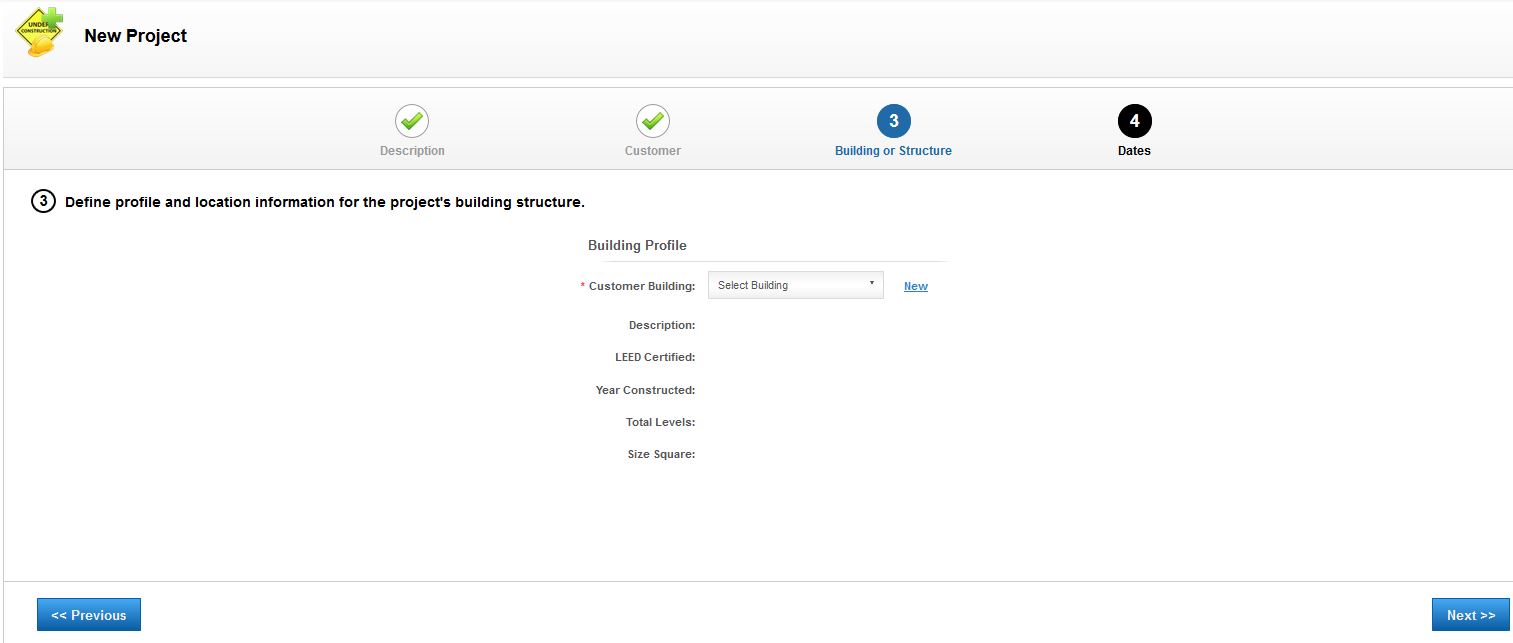Open the Building or Structure step label
Image resolution: width=1513 pixels, height=643 pixels.
[x=894, y=151]
